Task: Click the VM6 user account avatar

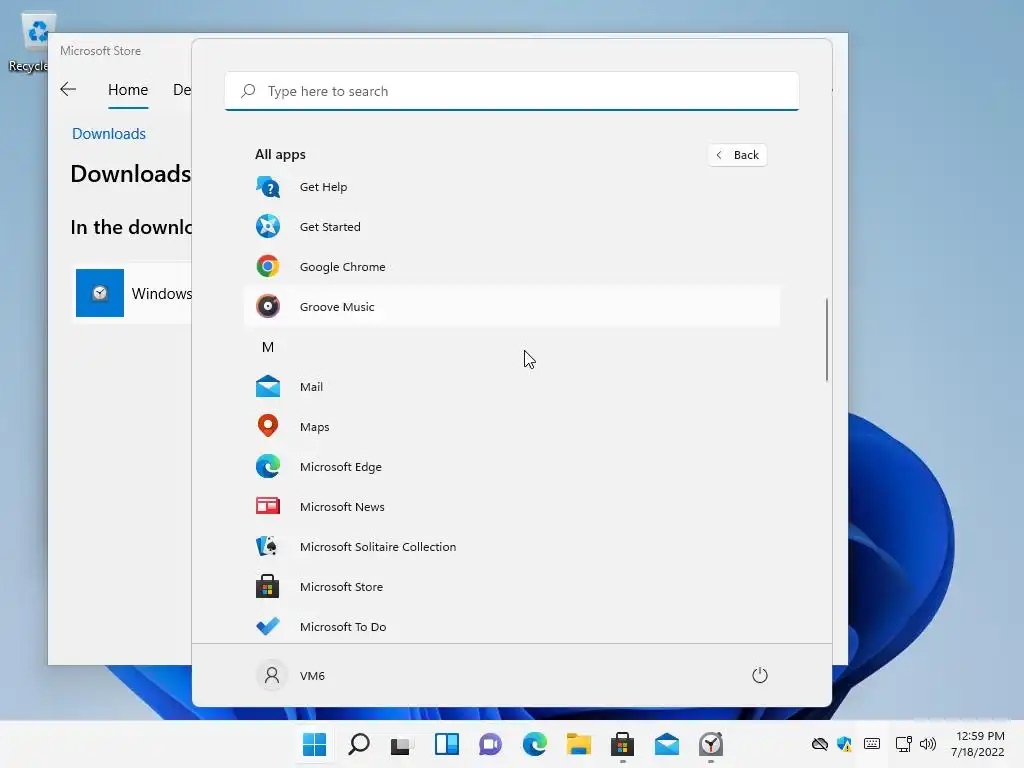Action: (x=272, y=675)
